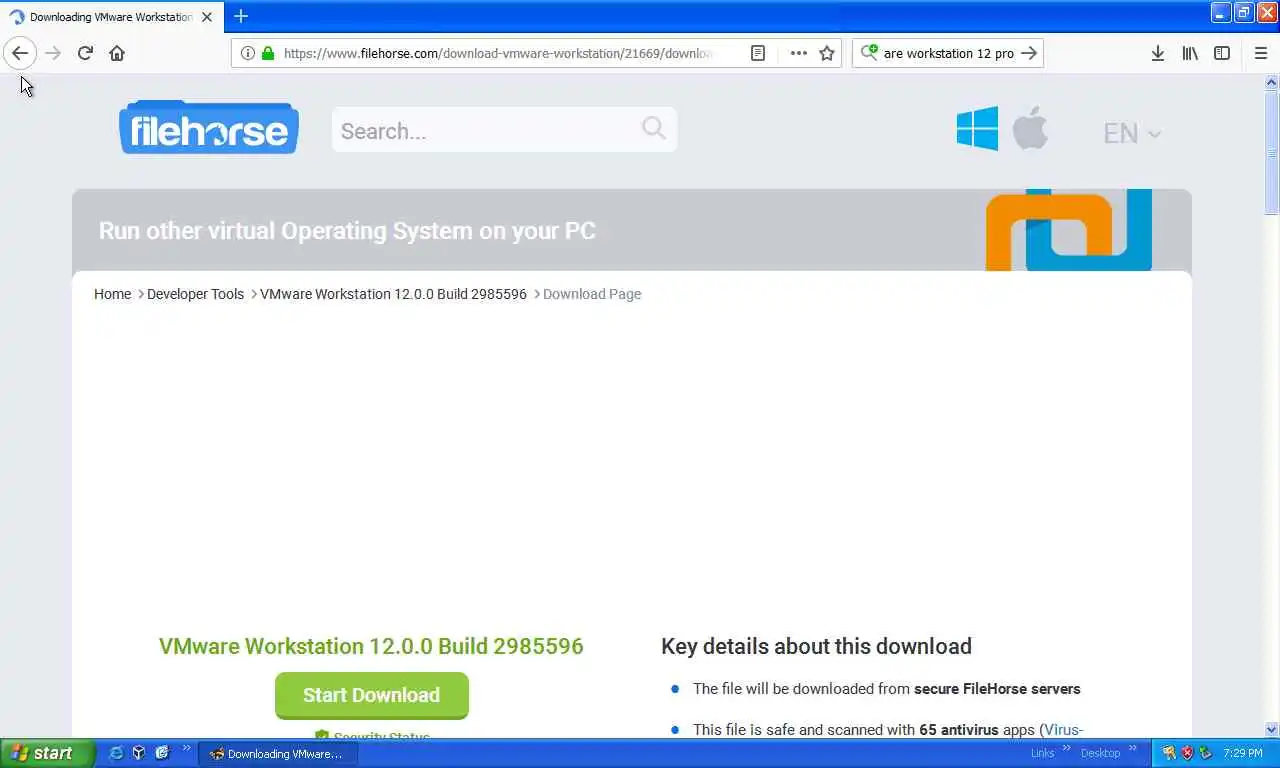Open the Firefox home page
Screen dimensions: 1280x768
[x=117, y=53]
